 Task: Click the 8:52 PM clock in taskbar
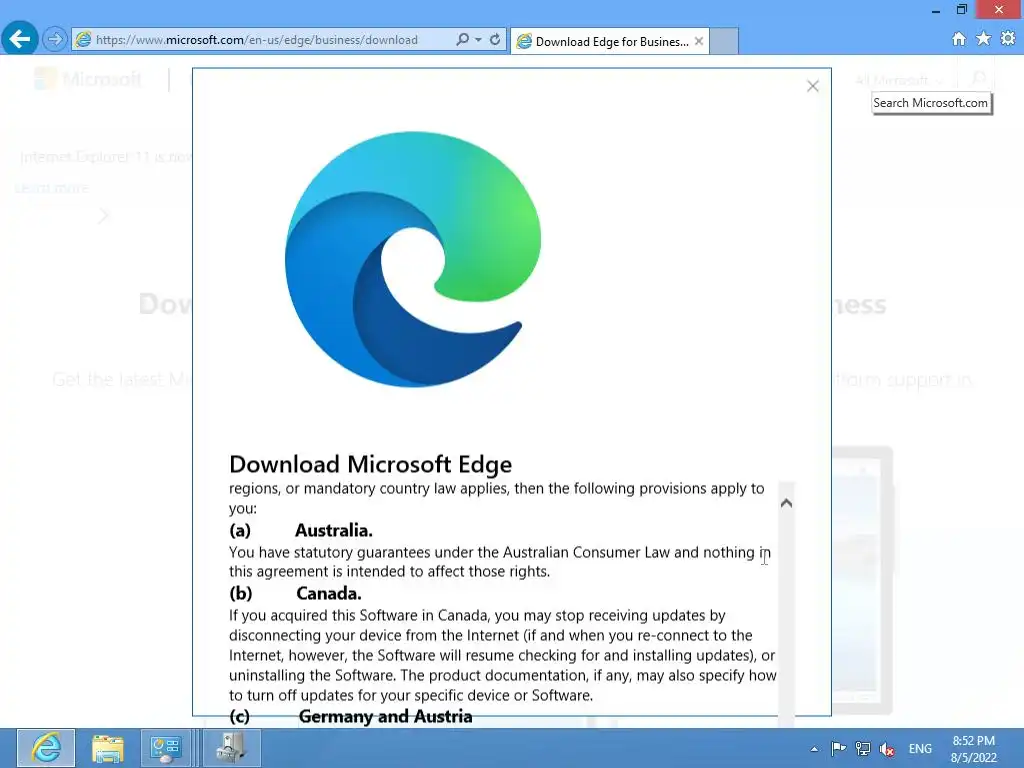(974, 741)
